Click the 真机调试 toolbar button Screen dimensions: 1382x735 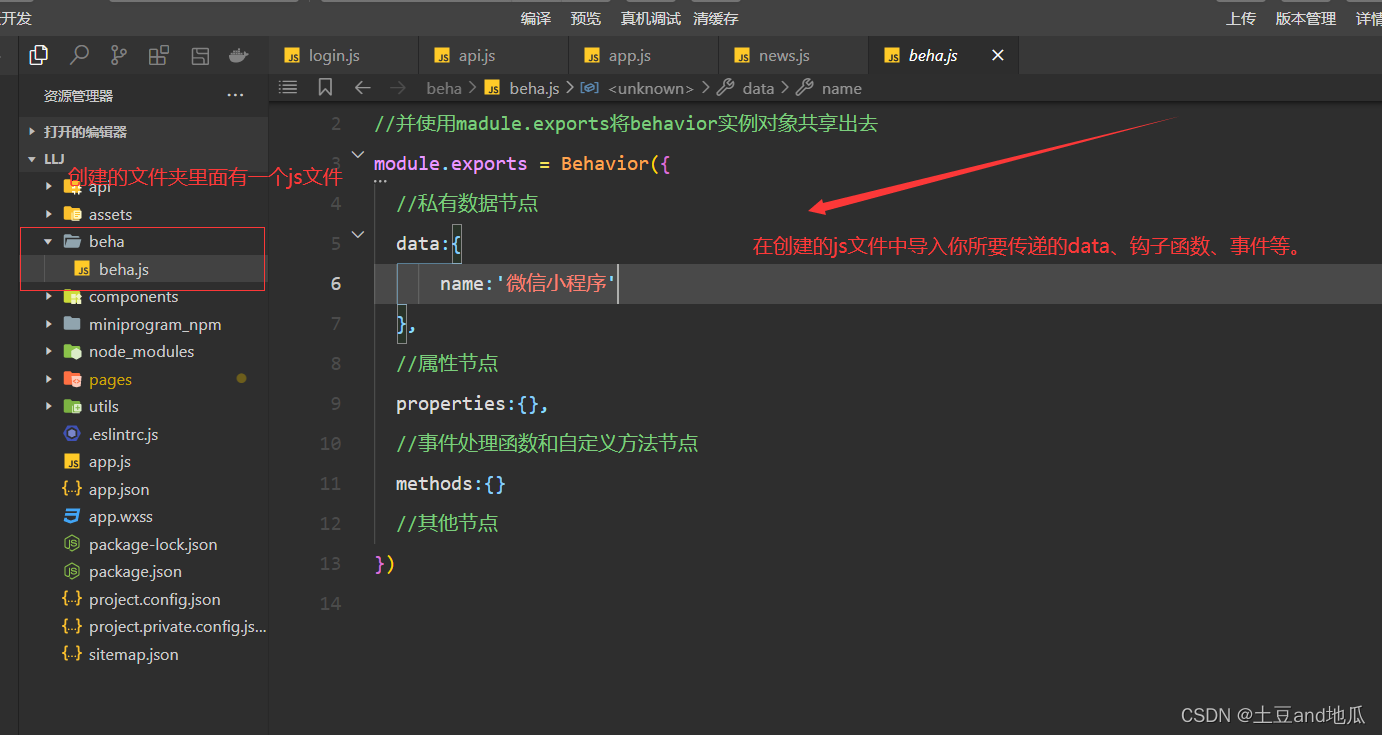(650, 18)
